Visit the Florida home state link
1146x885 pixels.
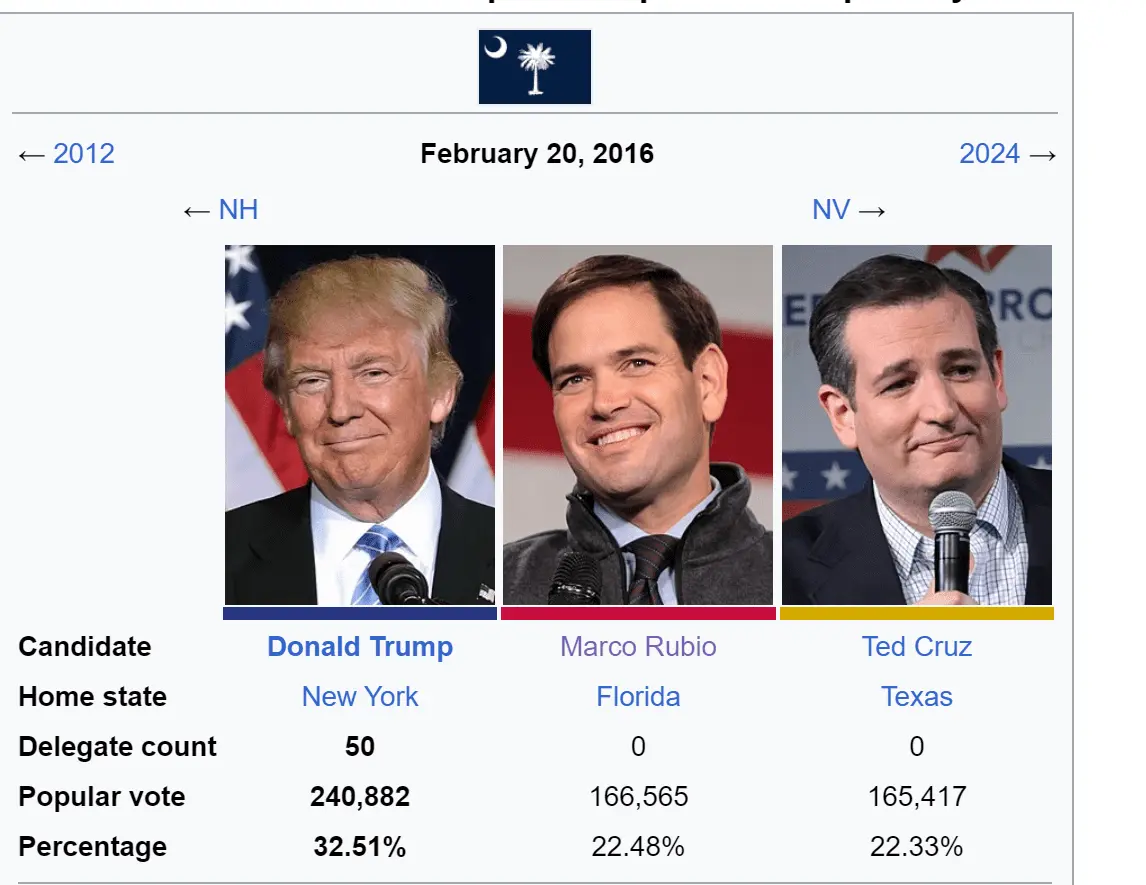point(638,697)
